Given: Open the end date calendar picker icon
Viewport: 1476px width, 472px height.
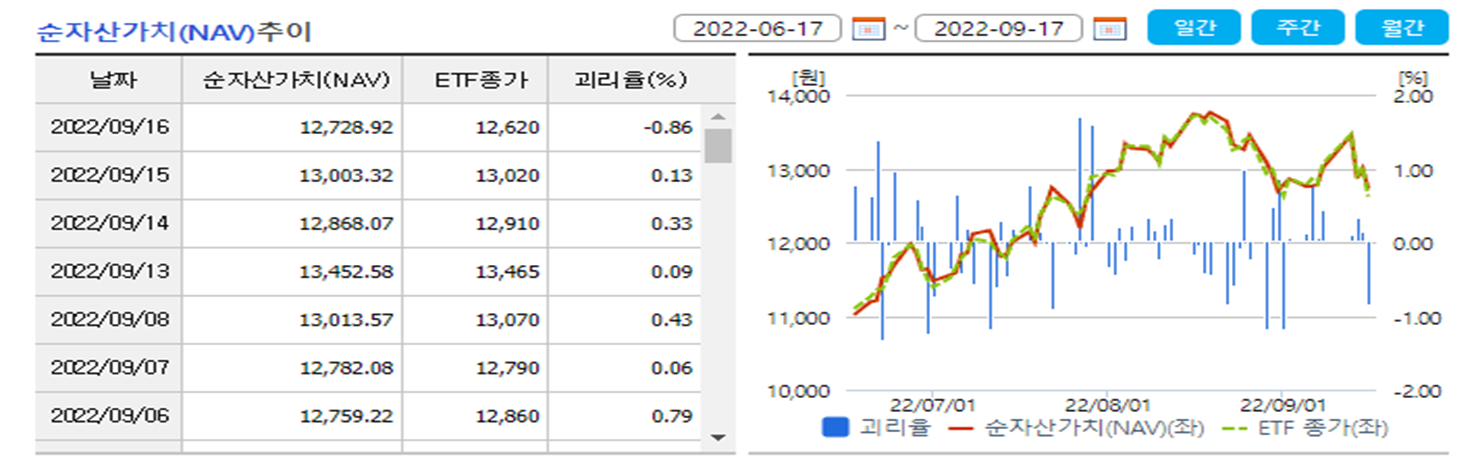Looking at the screenshot, I should (1110, 29).
